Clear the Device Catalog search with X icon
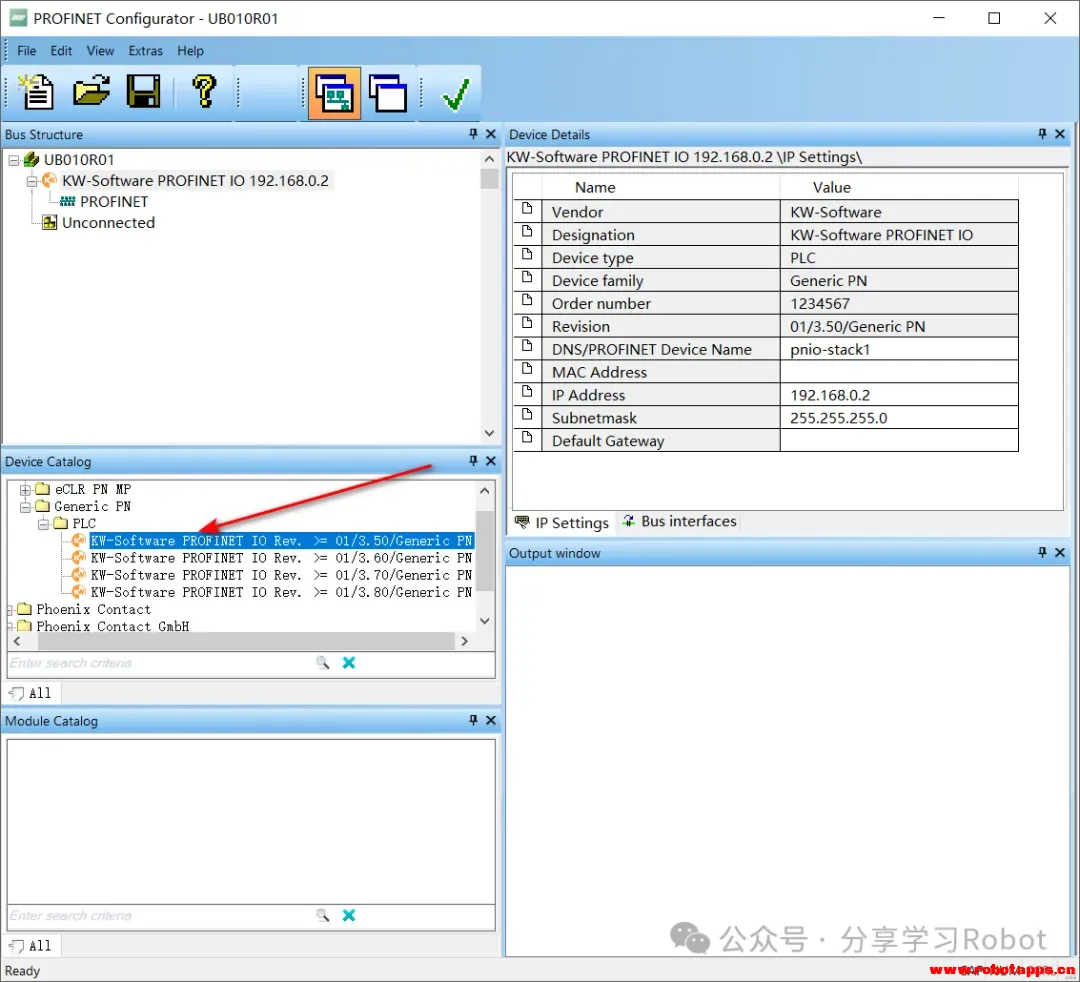Screen dimensions: 1080x982 click(x=349, y=662)
